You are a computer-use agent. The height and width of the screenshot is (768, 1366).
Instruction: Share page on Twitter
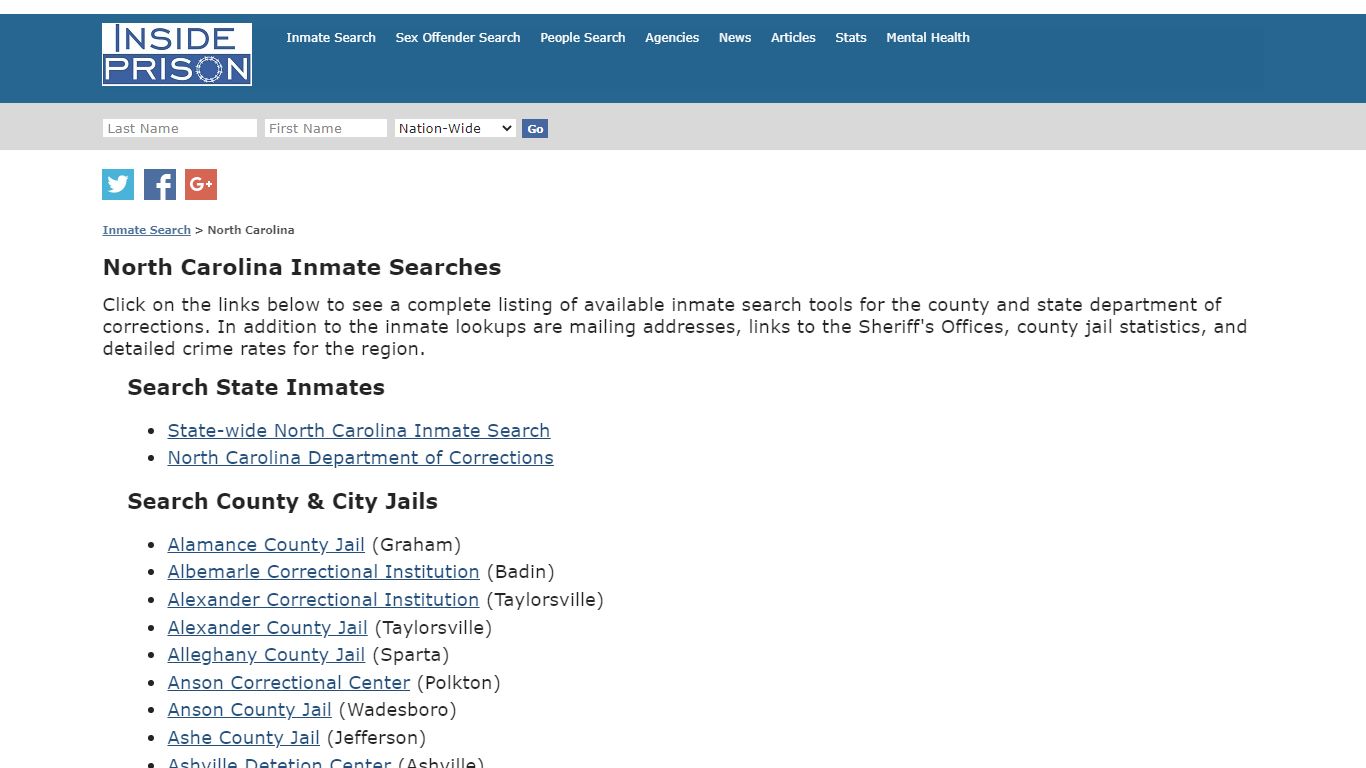pyautogui.click(x=118, y=184)
